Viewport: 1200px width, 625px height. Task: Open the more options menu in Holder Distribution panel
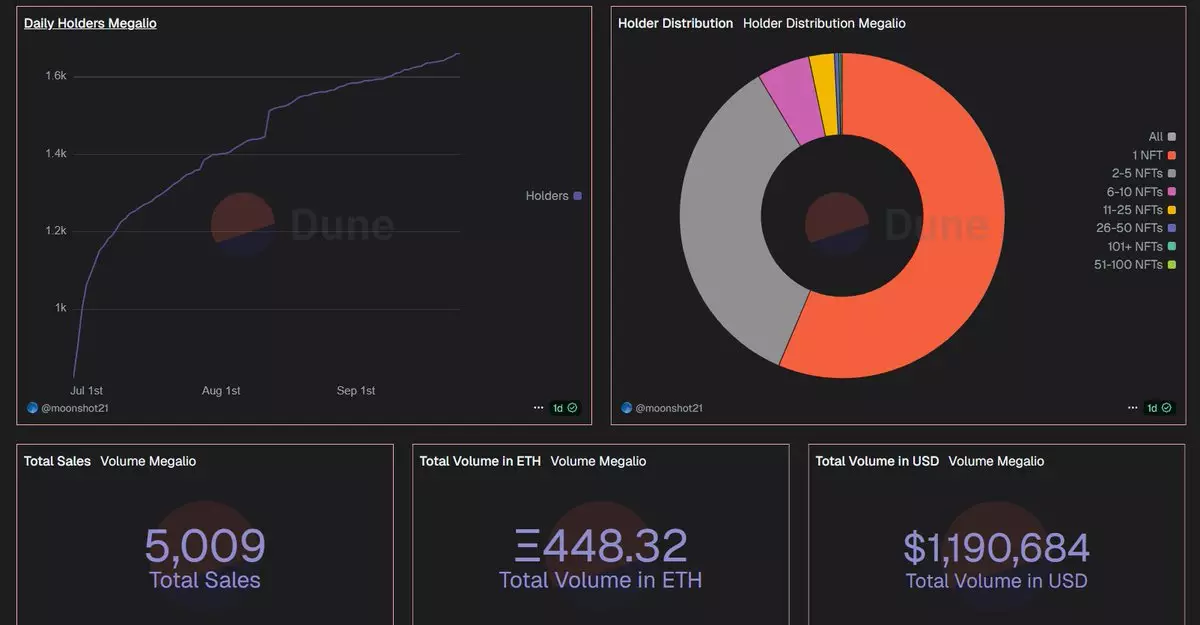click(x=1133, y=408)
